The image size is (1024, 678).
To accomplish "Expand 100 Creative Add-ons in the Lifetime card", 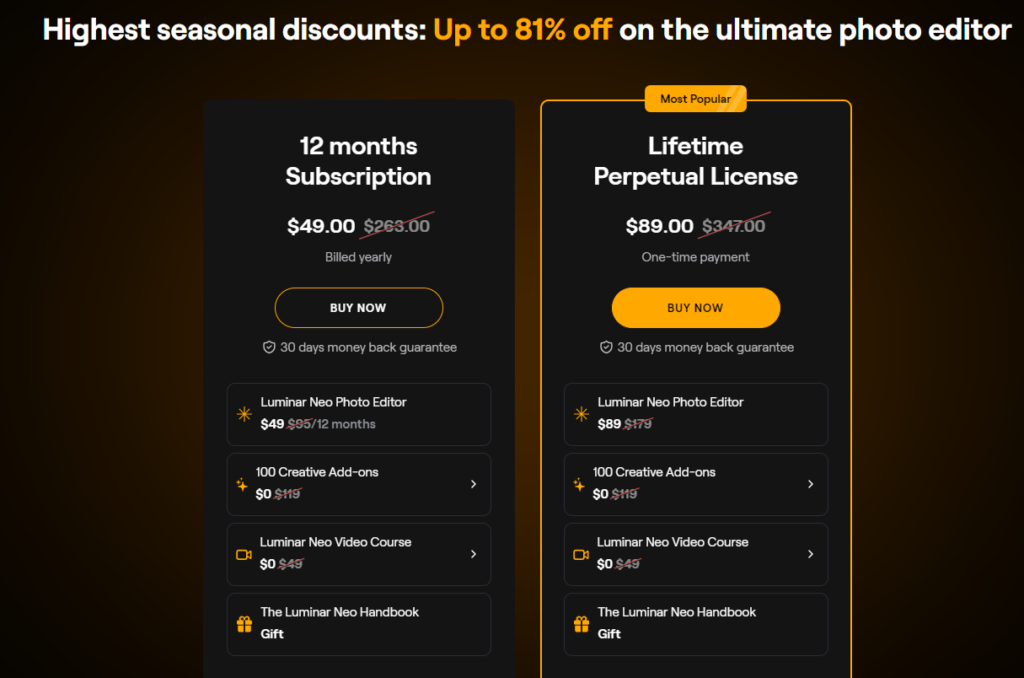I will (810, 483).
